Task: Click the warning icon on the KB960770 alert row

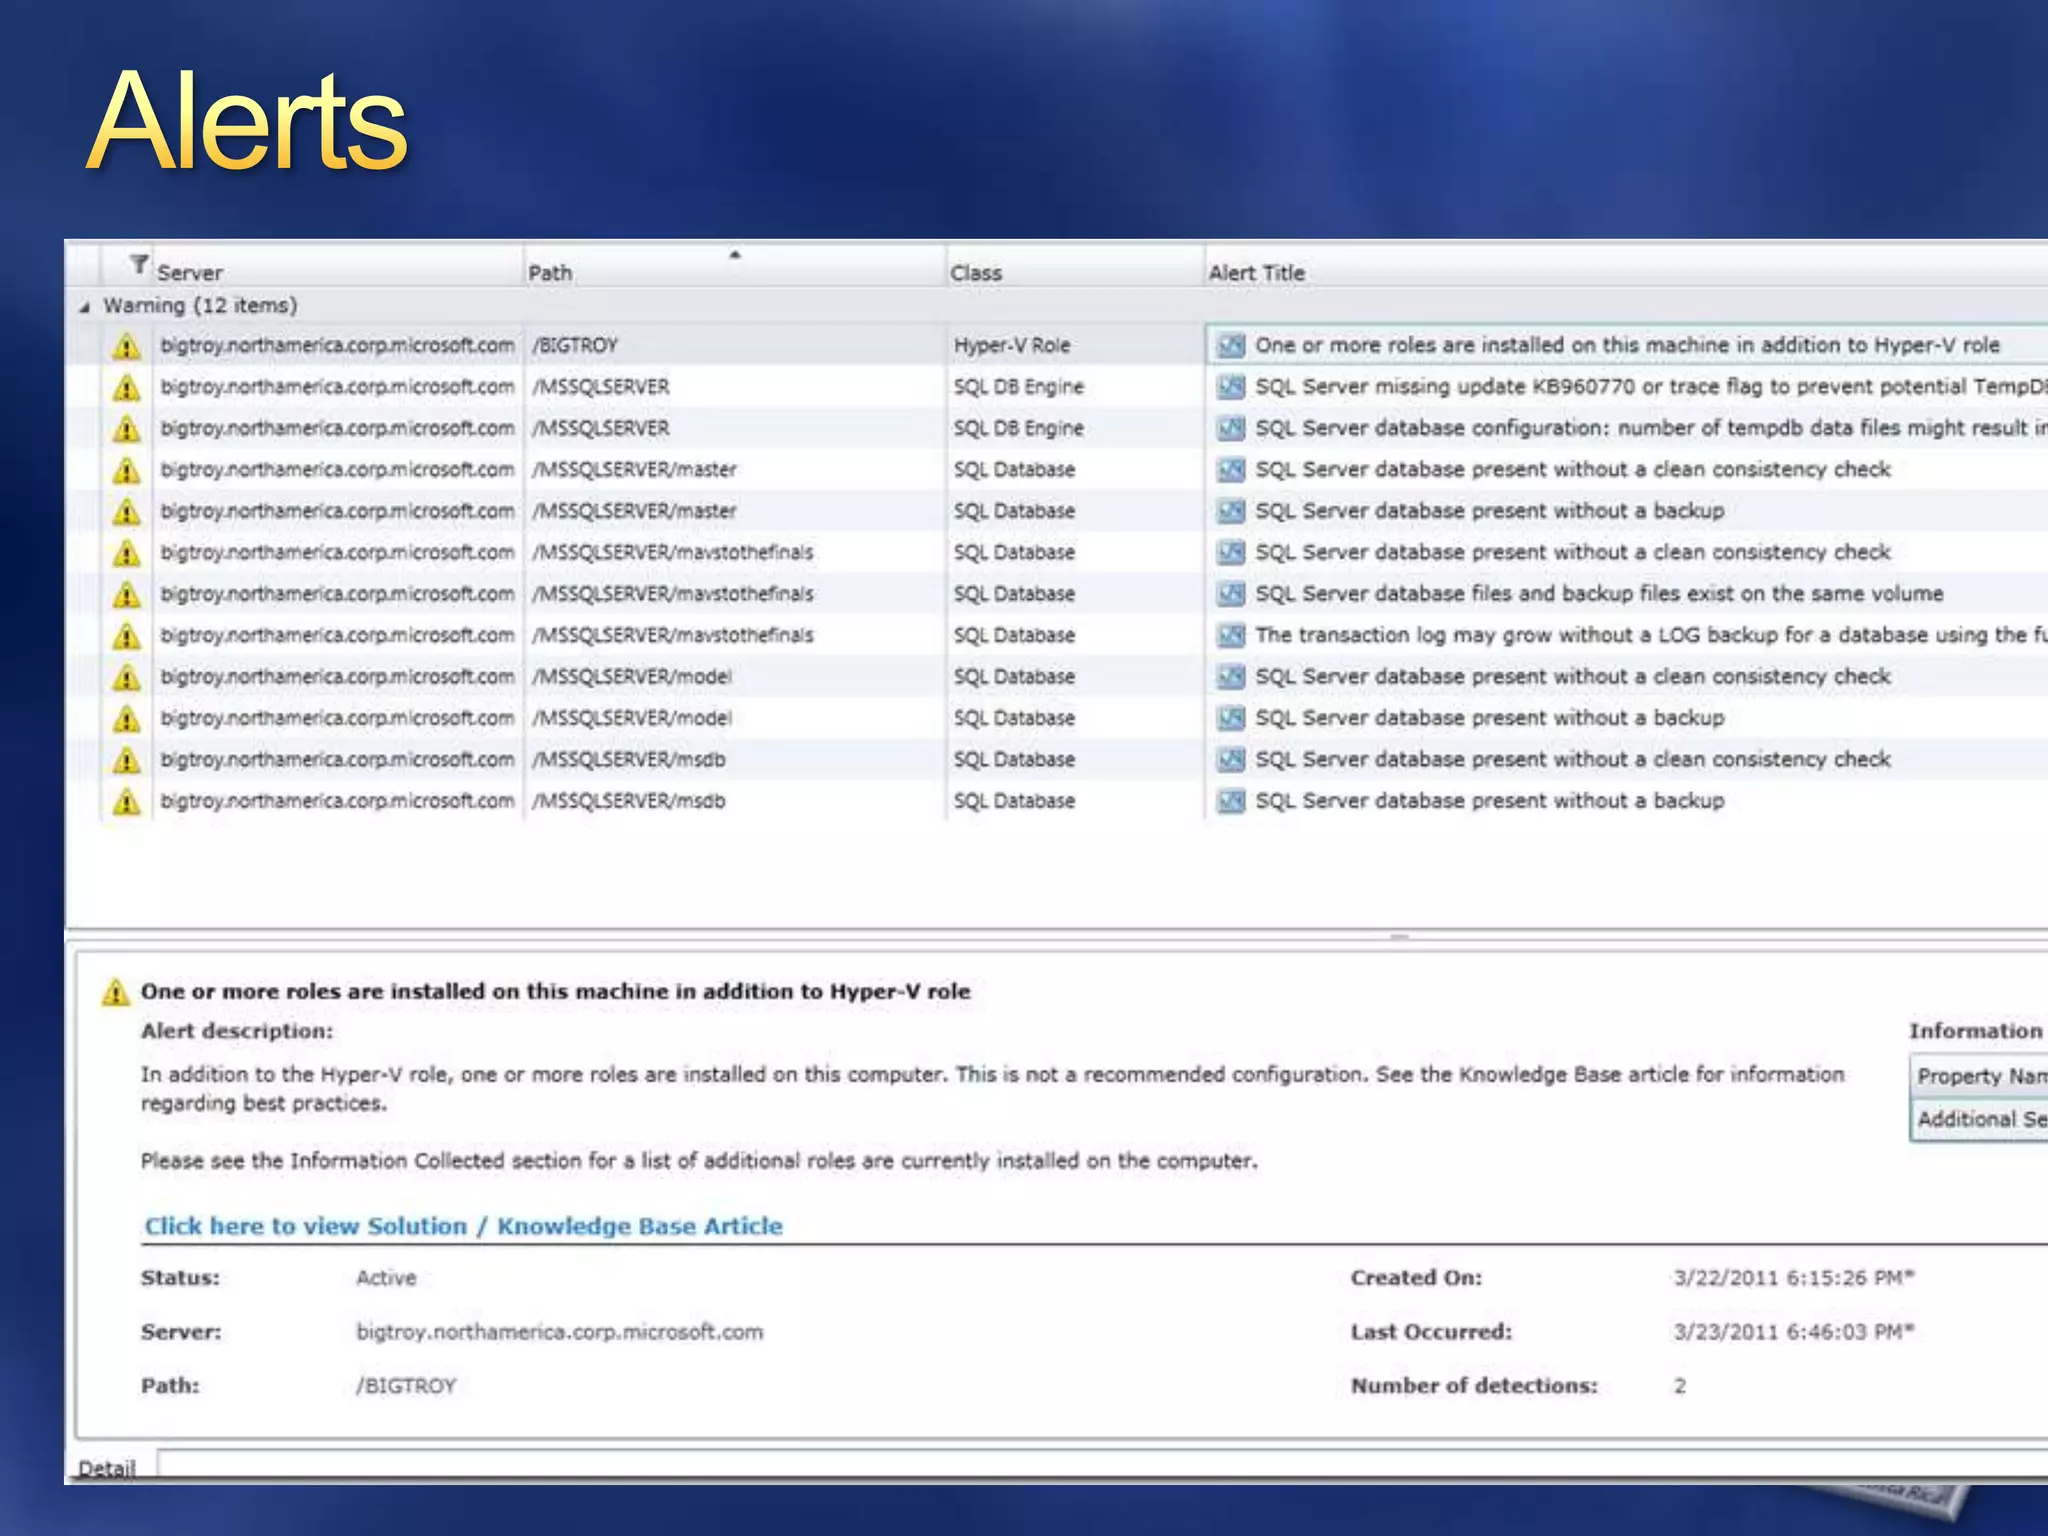Action: [126, 387]
